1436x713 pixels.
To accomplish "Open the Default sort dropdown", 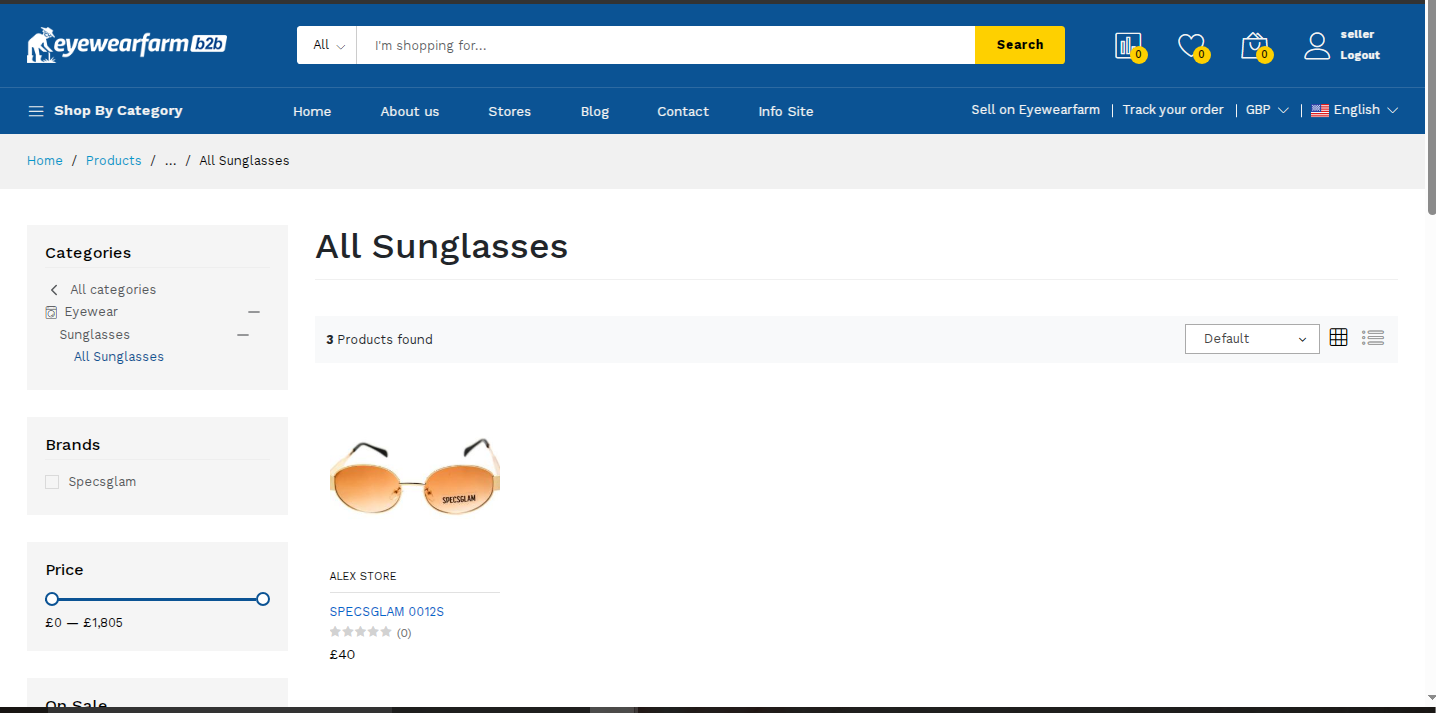I will tap(1252, 339).
